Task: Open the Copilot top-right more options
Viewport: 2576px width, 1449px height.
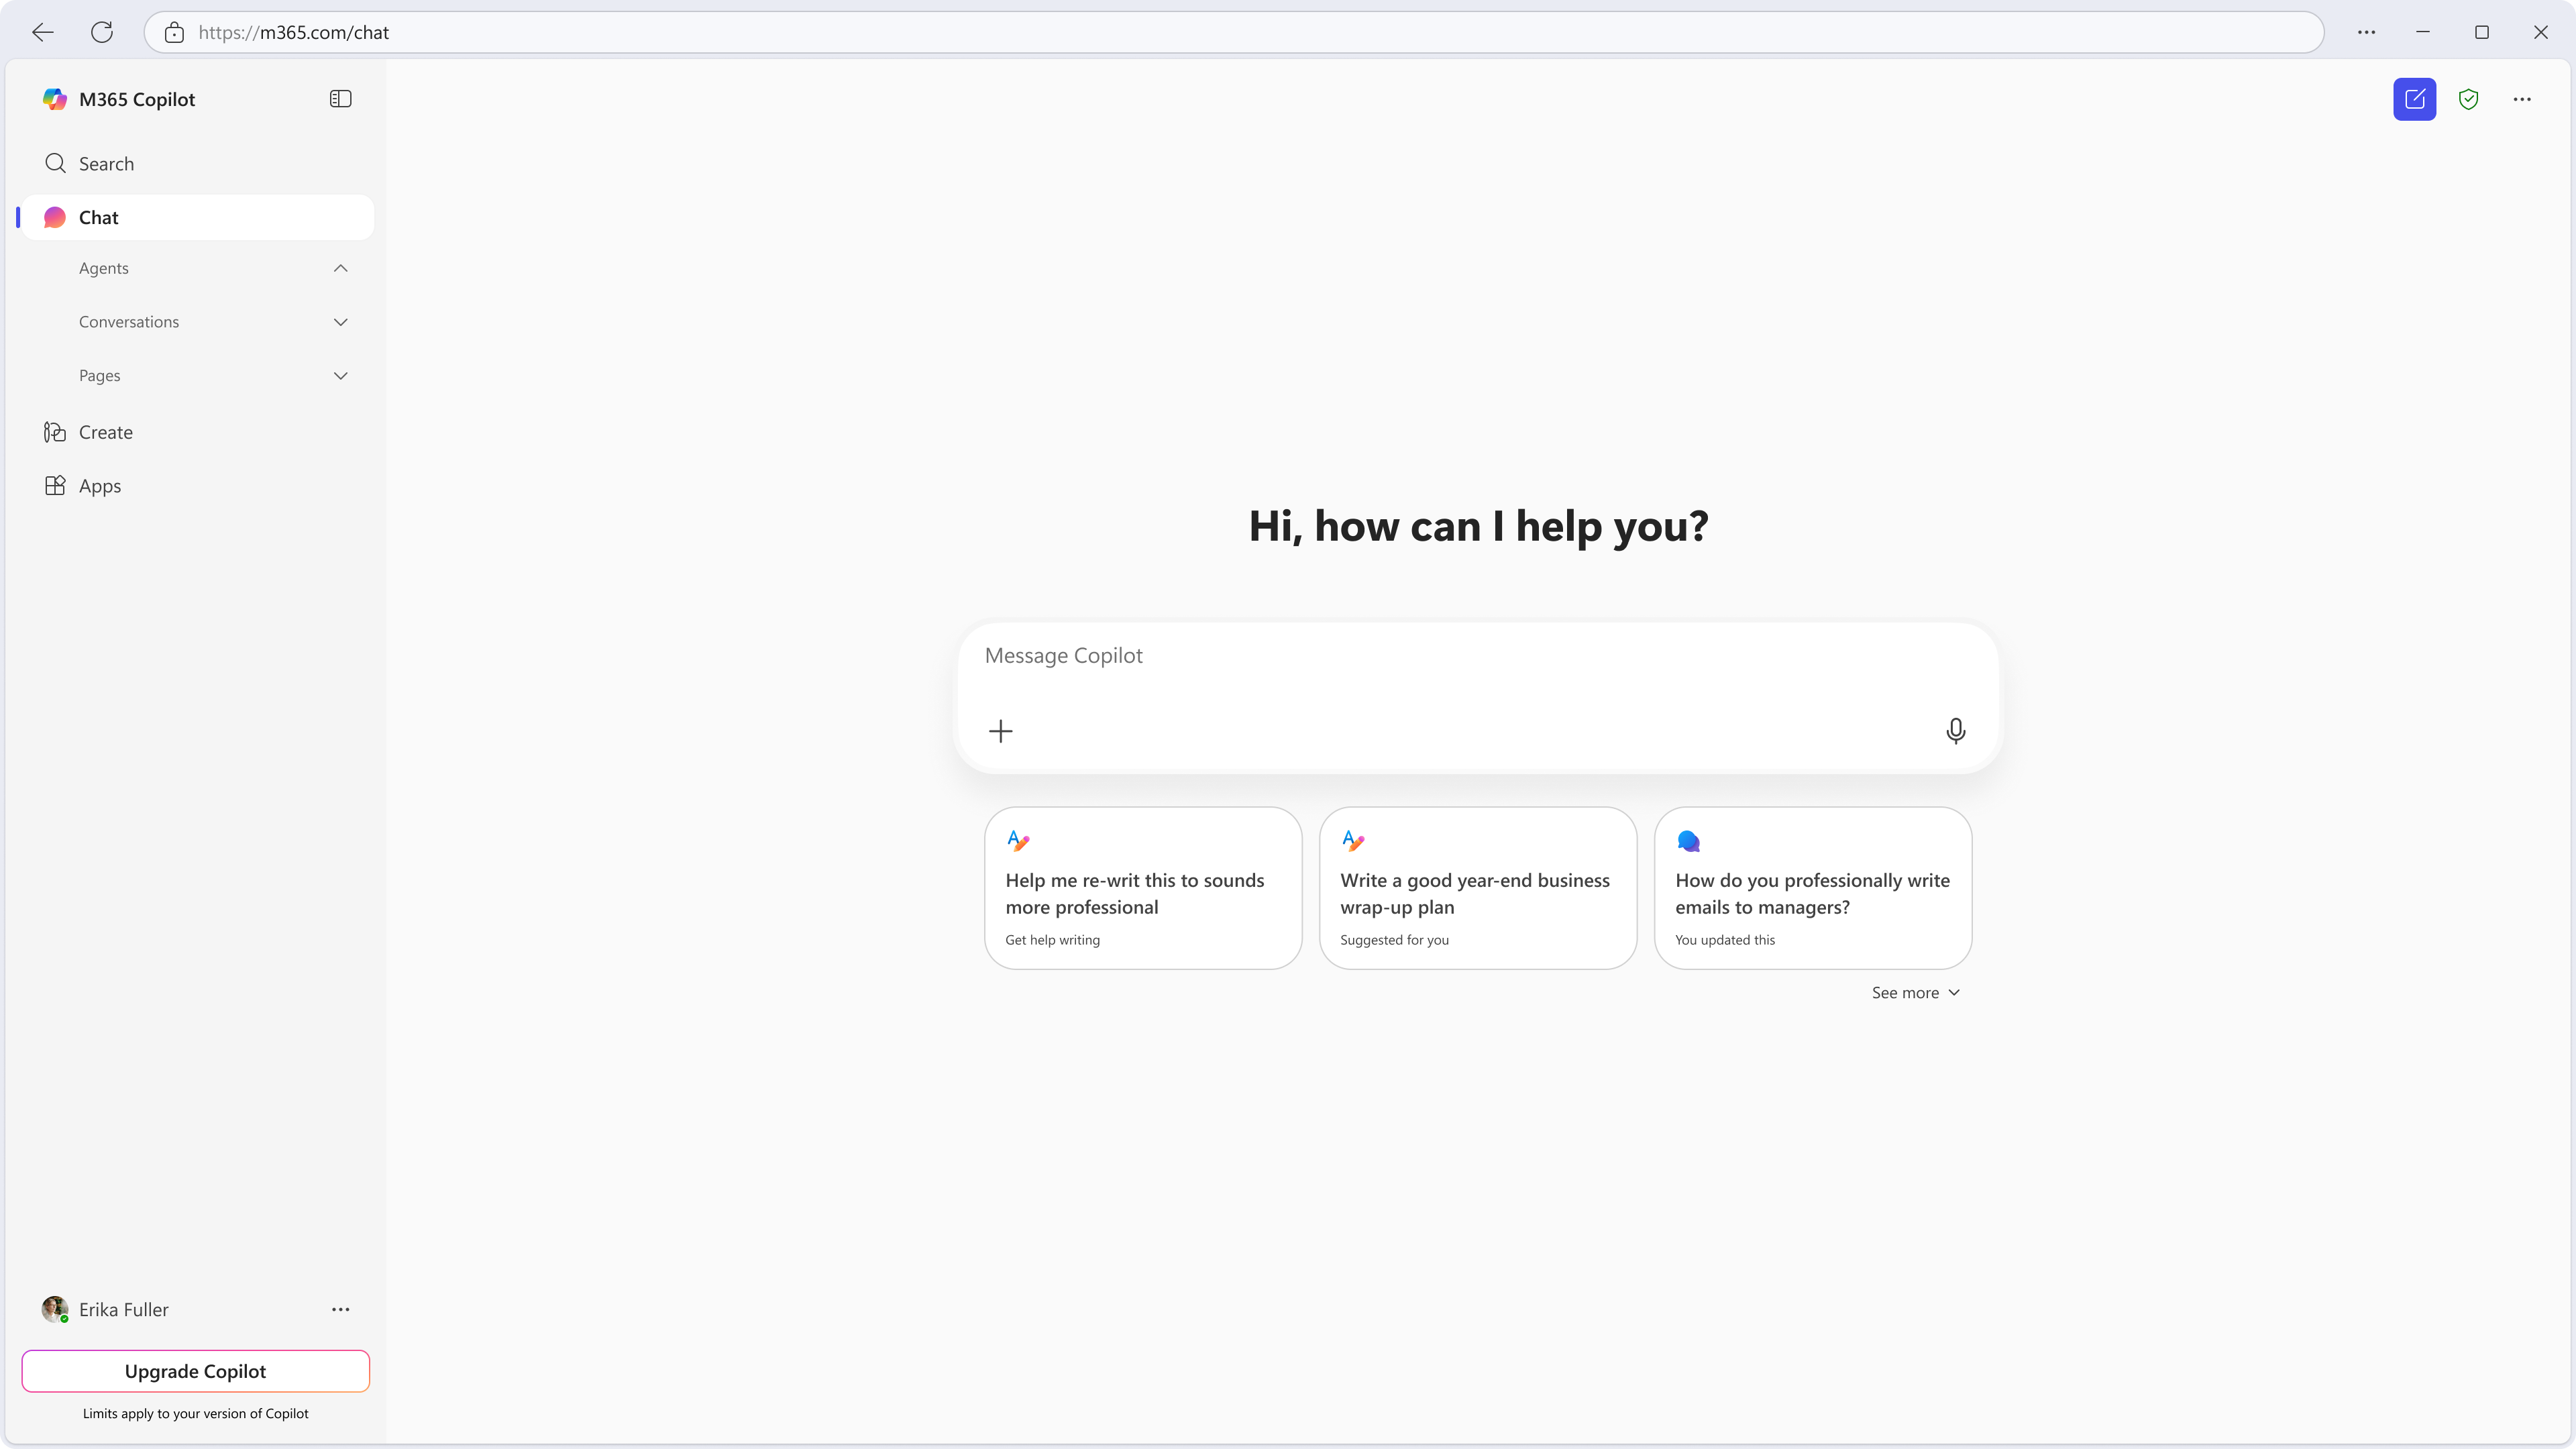Action: (2522, 99)
